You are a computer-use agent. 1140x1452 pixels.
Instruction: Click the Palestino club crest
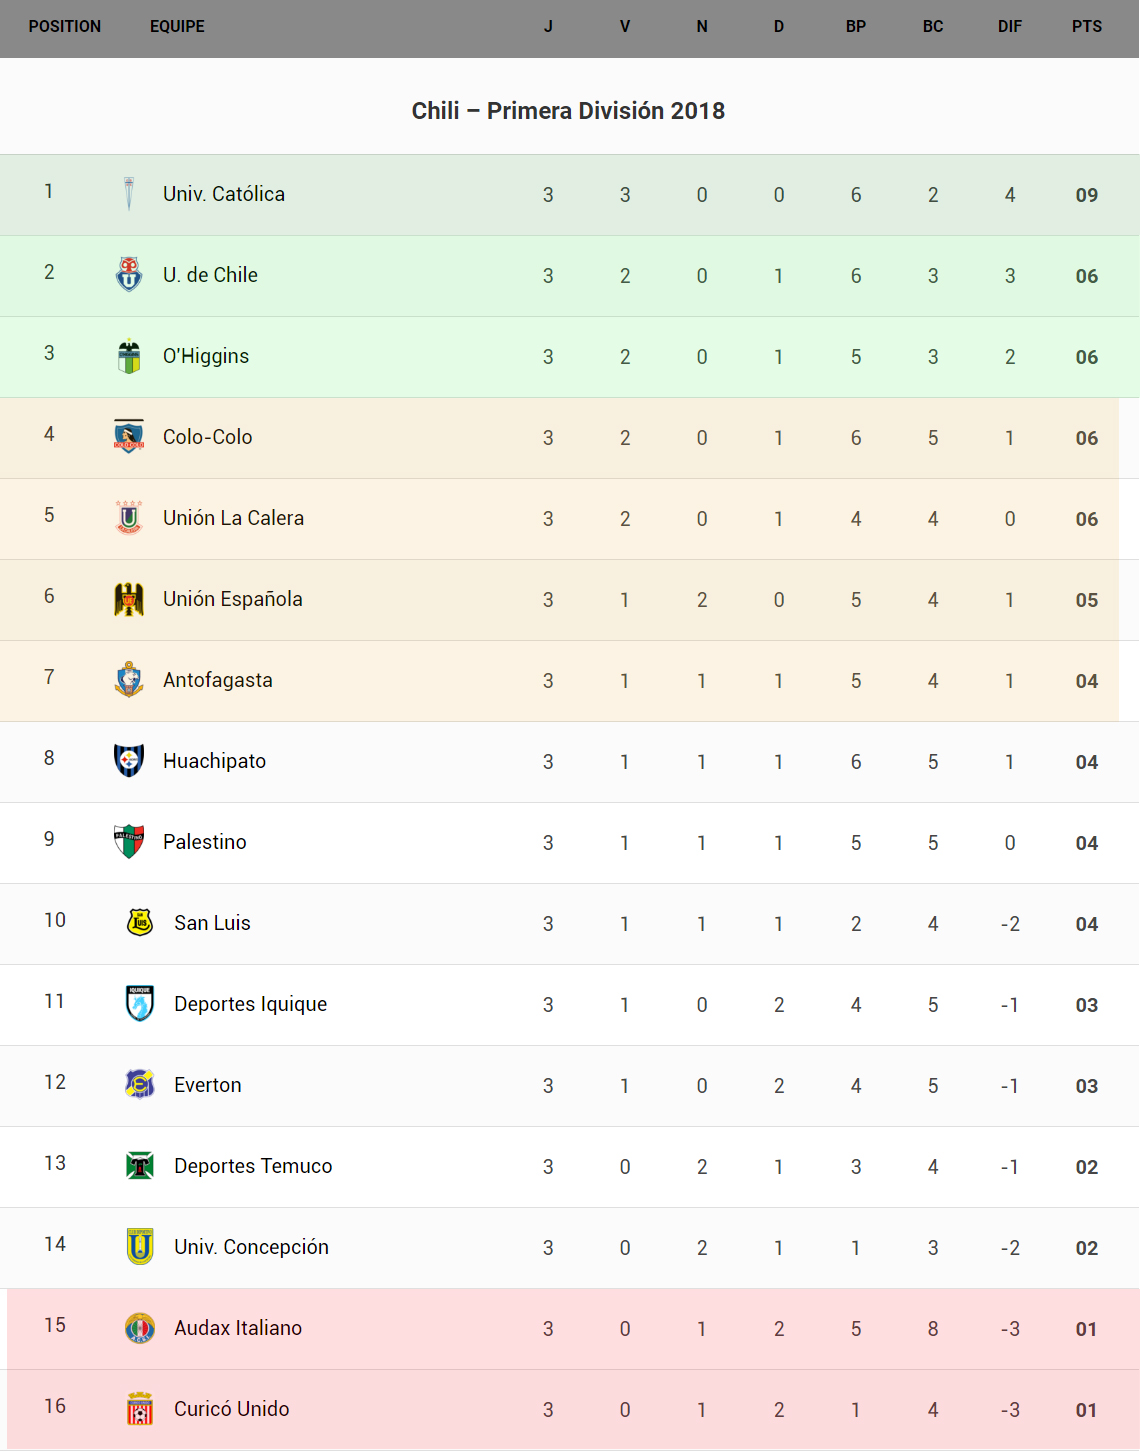[x=129, y=842]
